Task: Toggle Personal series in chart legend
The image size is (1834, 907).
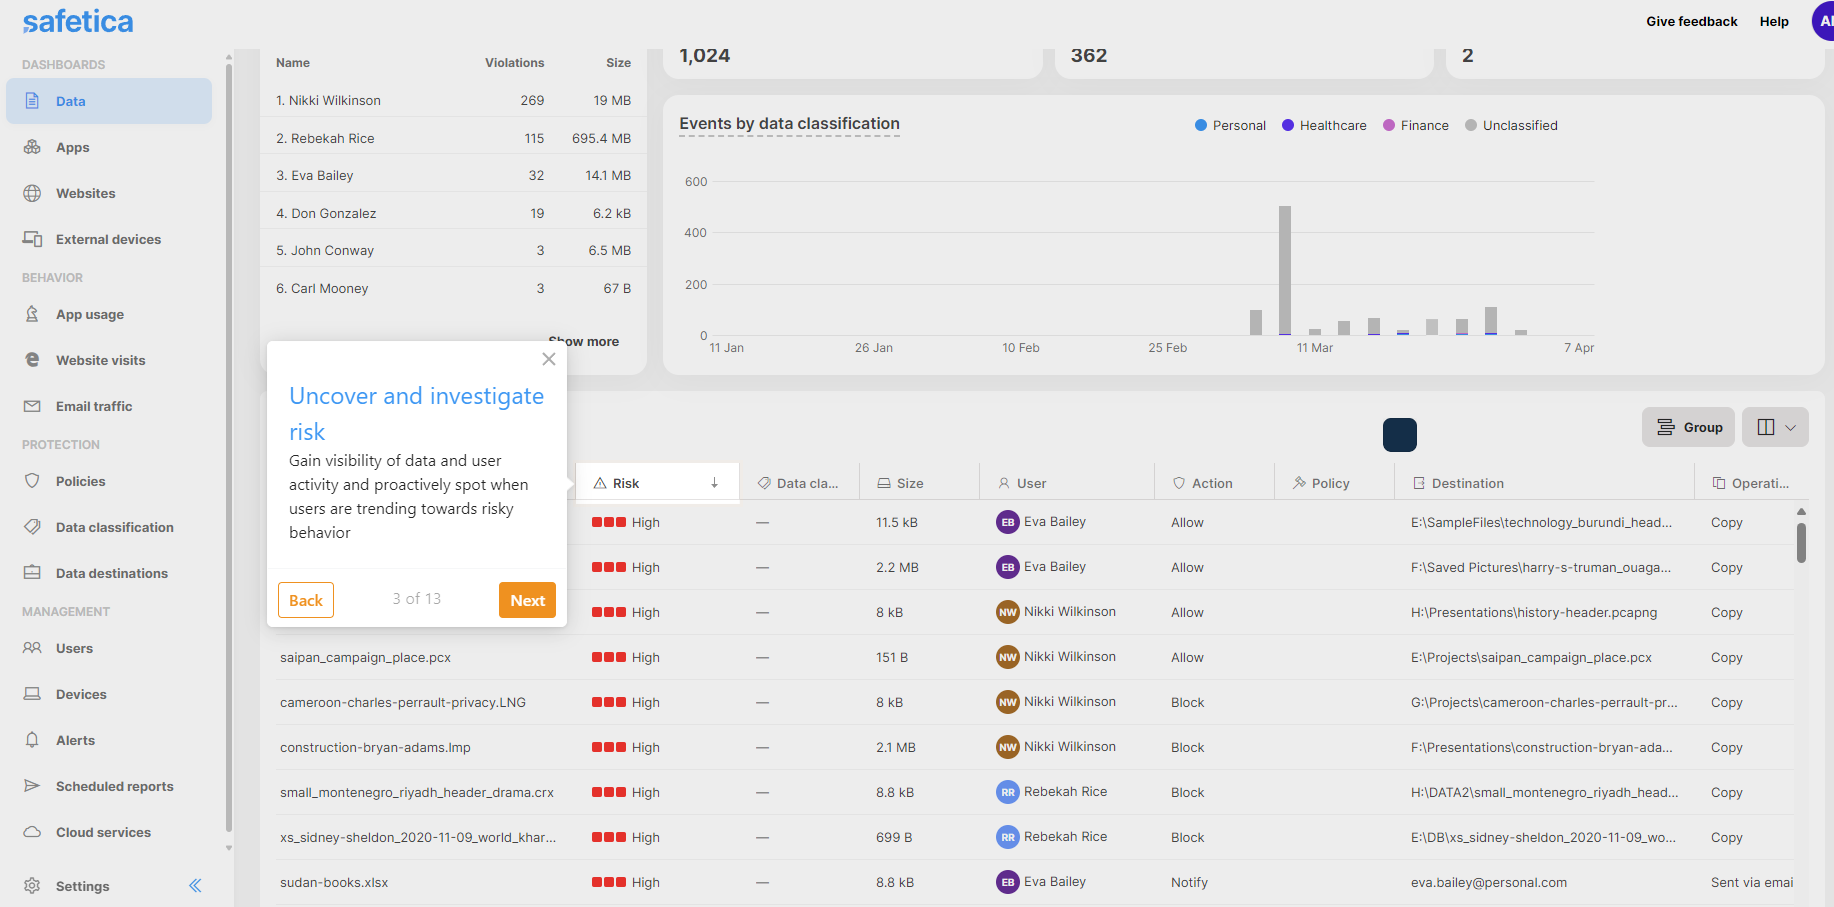Action: coord(1230,125)
